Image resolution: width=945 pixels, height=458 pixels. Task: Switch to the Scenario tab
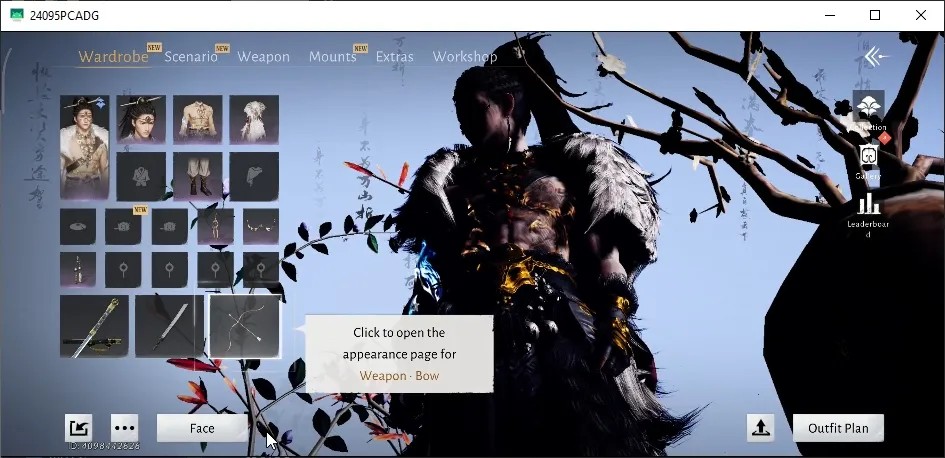pos(190,57)
